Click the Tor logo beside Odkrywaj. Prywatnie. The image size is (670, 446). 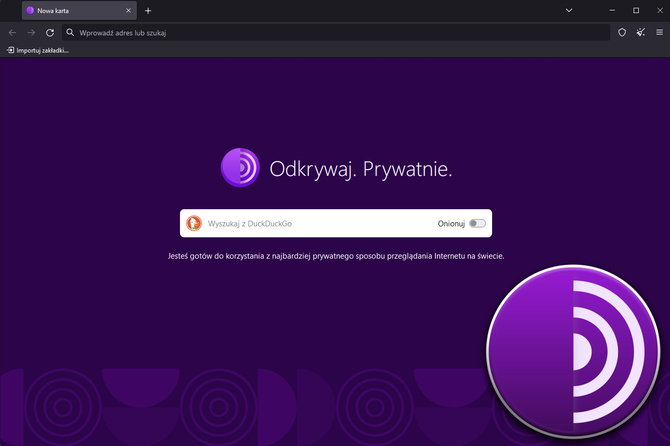pyautogui.click(x=240, y=167)
